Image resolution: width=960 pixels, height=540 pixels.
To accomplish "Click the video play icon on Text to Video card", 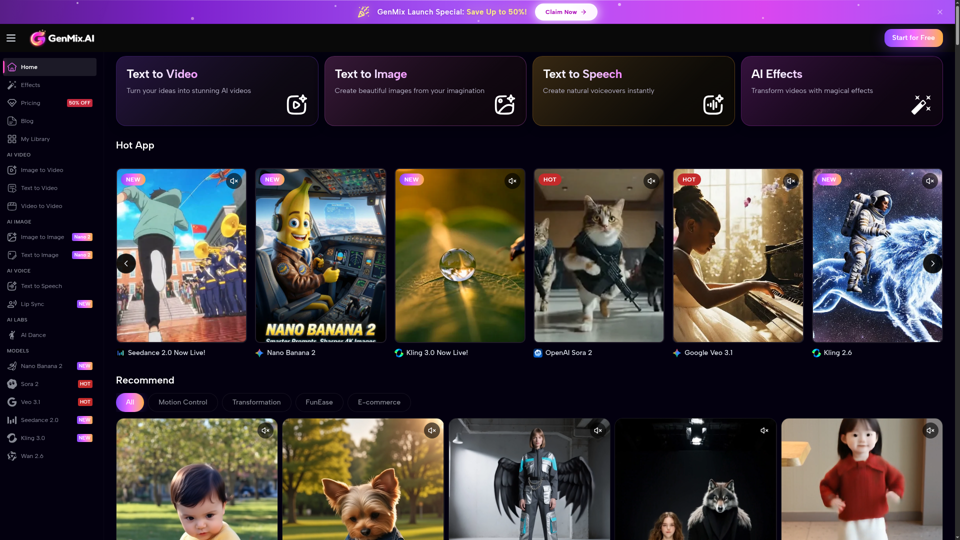I will 297,105.
